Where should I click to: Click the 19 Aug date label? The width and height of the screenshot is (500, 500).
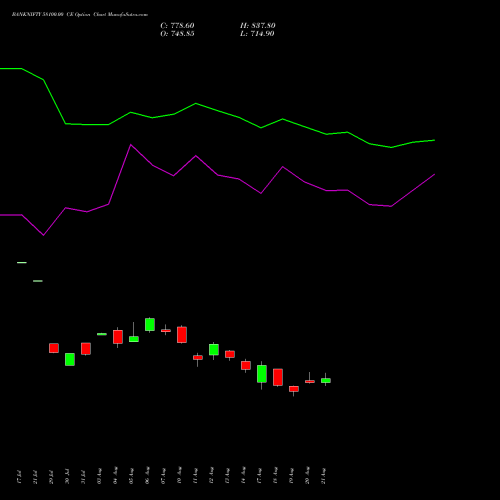pyautogui.click(x=291, y=476)
